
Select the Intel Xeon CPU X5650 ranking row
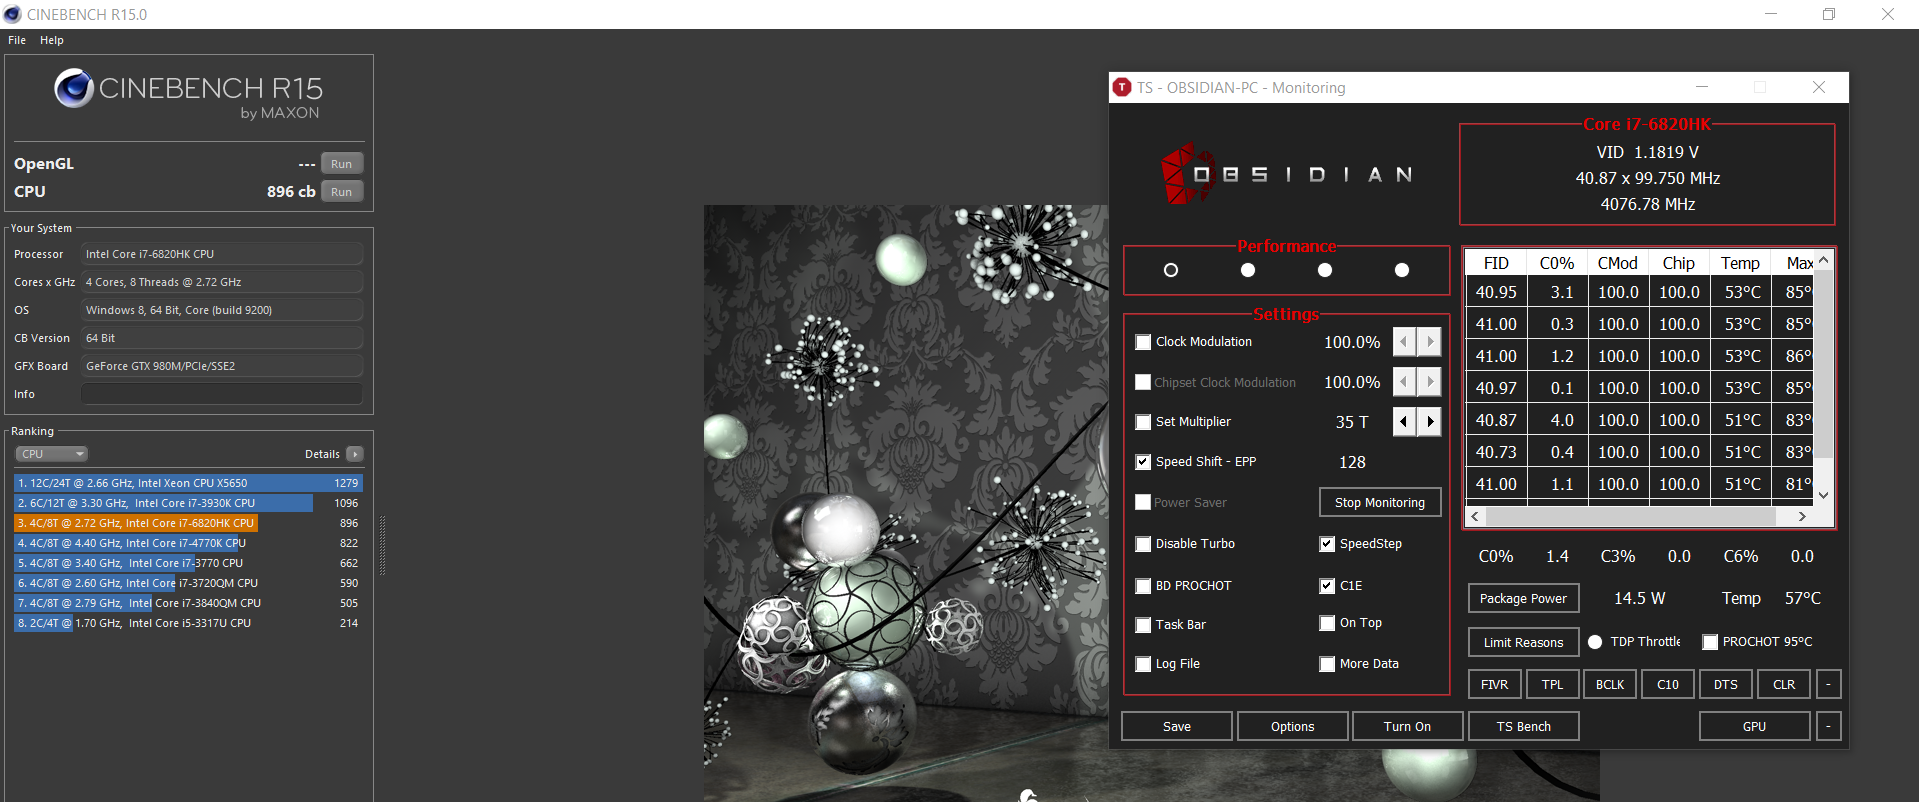188,483
